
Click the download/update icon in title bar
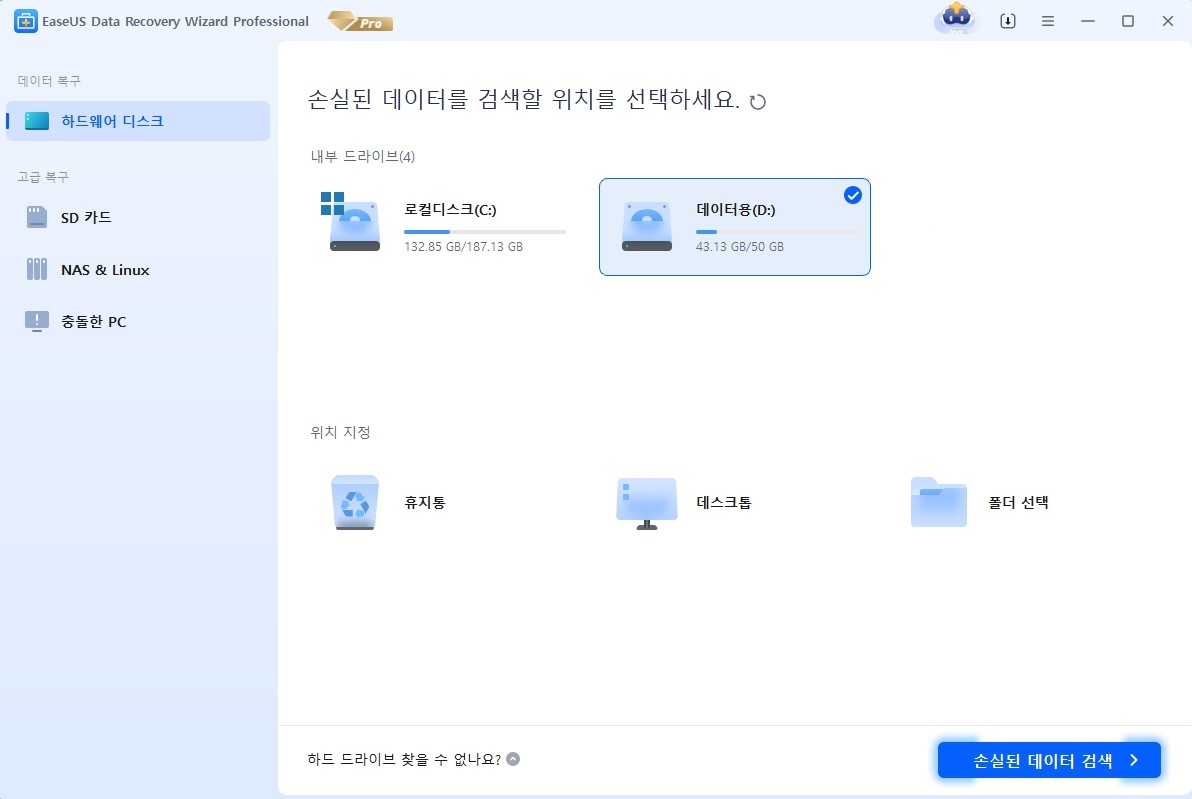(1007, 21)
